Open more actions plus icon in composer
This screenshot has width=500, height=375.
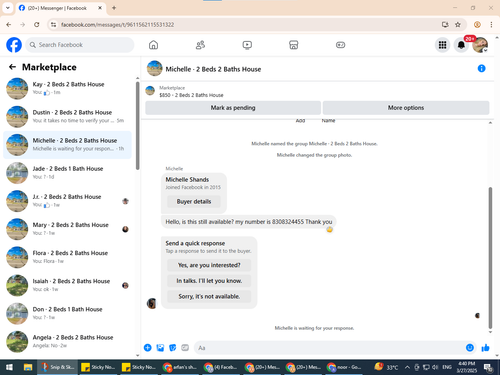point(147,348)
